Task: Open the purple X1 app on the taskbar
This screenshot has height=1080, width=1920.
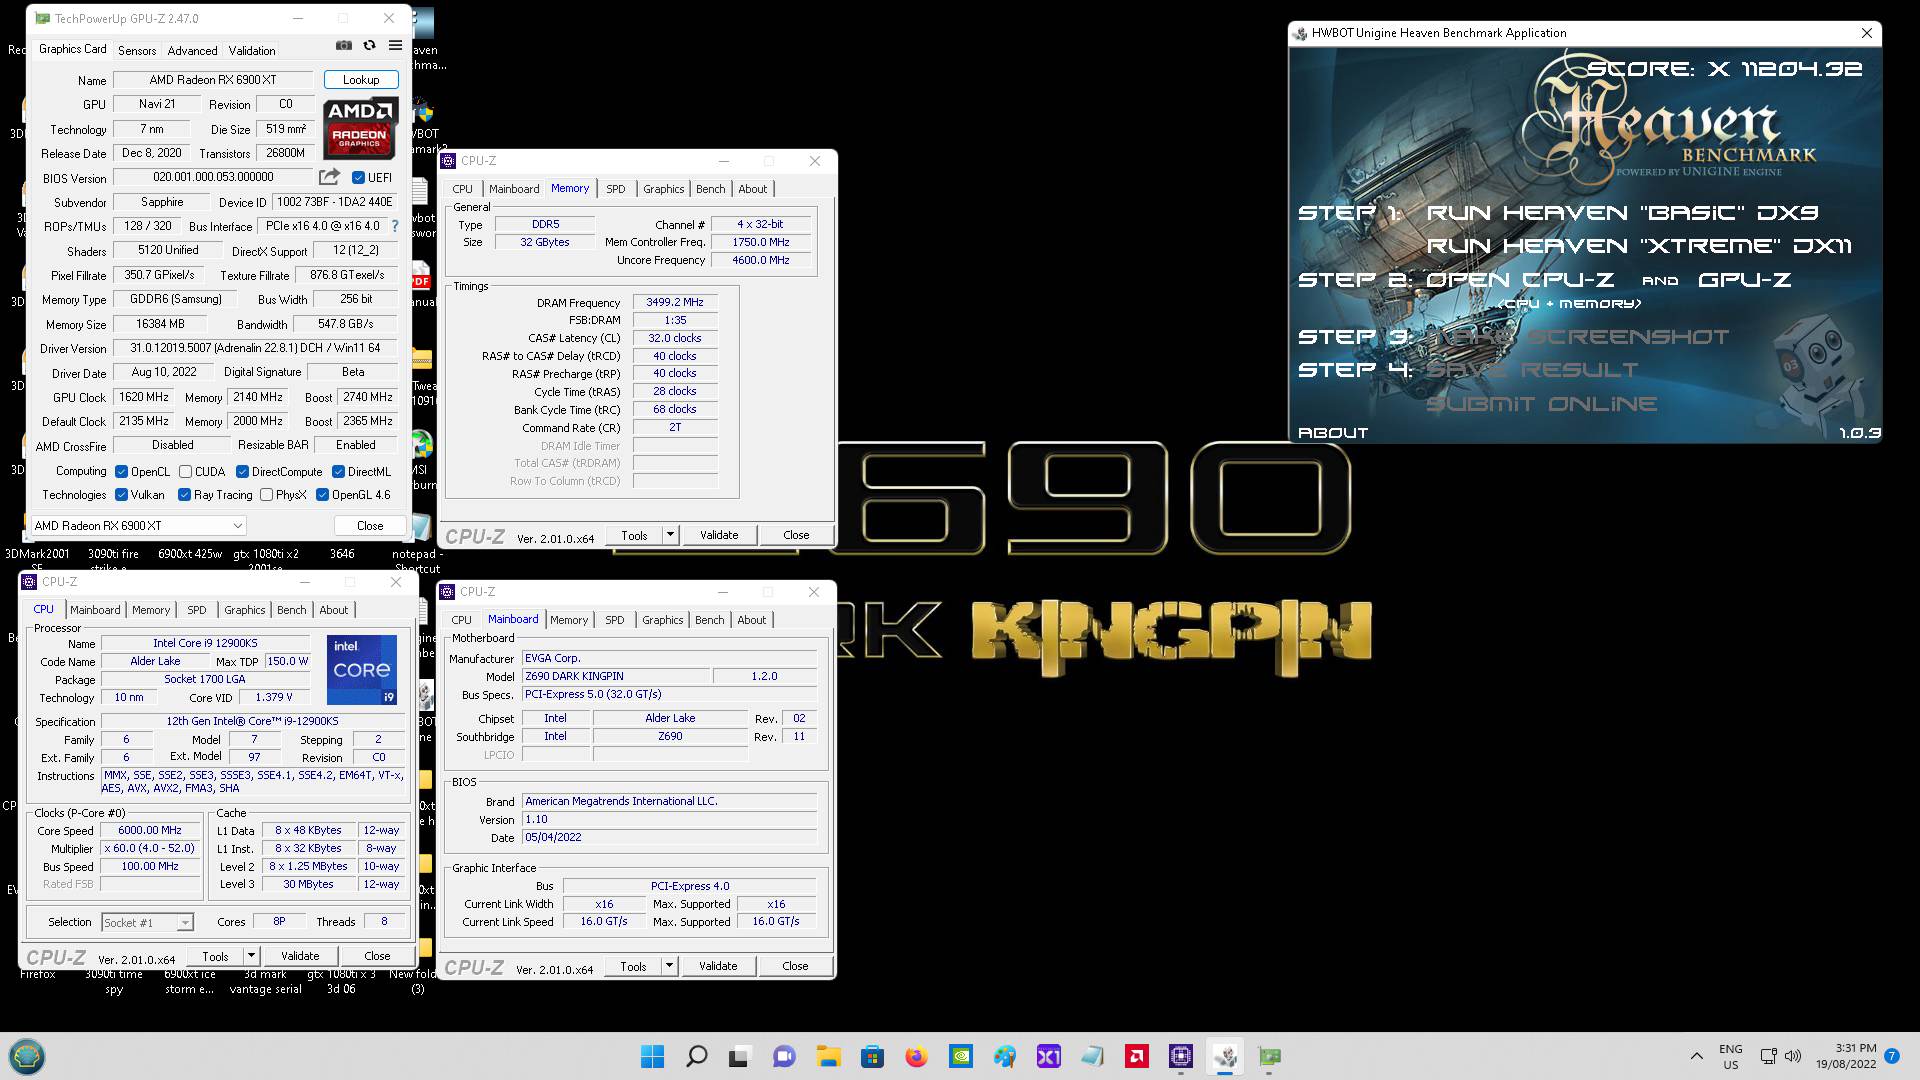Action: tap(1048, 1056)
